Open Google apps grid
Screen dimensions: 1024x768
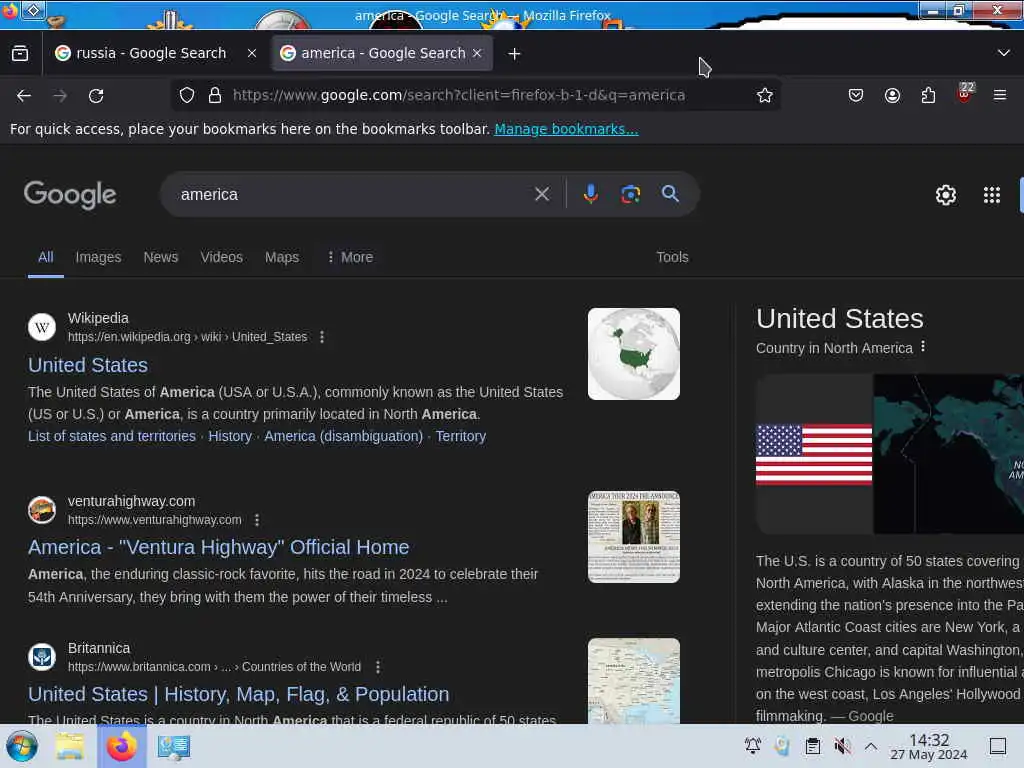pyautogui.click(x=991, y=195)
